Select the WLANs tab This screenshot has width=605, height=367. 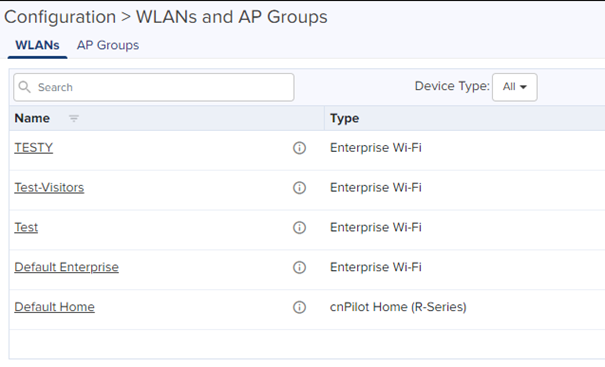pos(37,45)
